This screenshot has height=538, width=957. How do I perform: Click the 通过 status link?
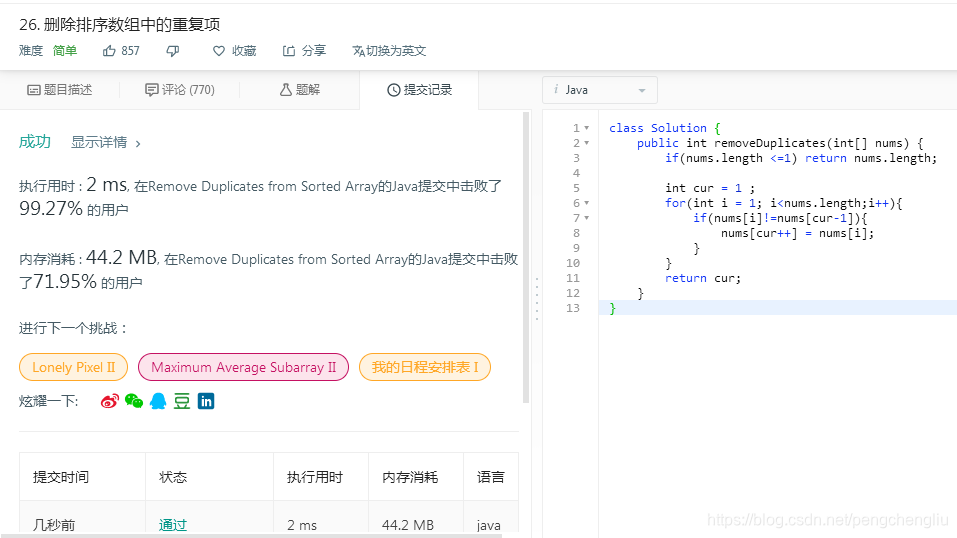click(x=173, y=525)
